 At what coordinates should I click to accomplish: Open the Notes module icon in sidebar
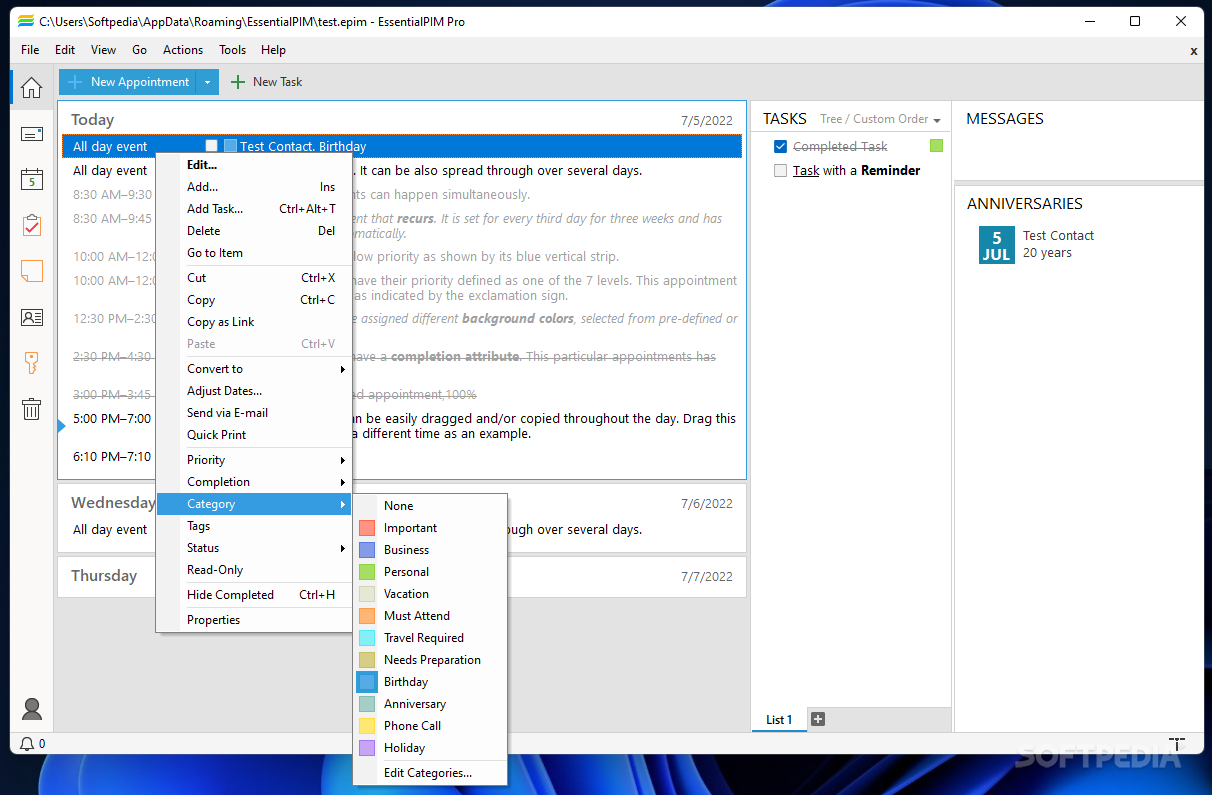point(31,271)
